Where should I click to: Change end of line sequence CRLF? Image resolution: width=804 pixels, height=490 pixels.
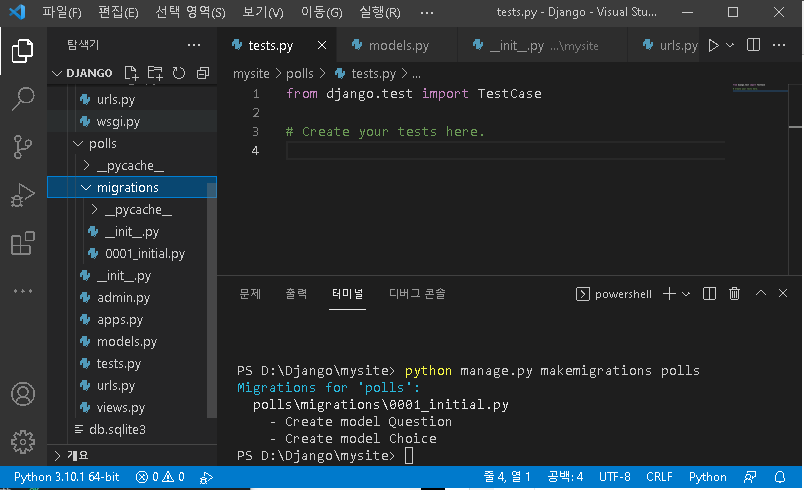(659, 477)
